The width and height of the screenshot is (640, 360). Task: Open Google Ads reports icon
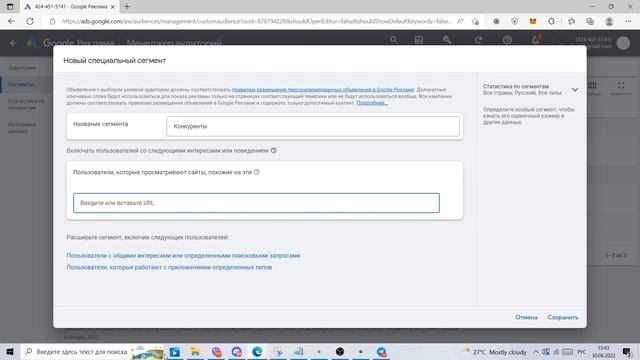[x=419, y=40]
